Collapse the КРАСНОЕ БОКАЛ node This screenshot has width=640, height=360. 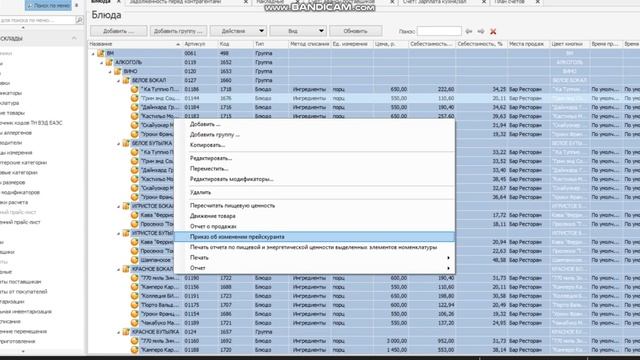[x=119, y=269]
